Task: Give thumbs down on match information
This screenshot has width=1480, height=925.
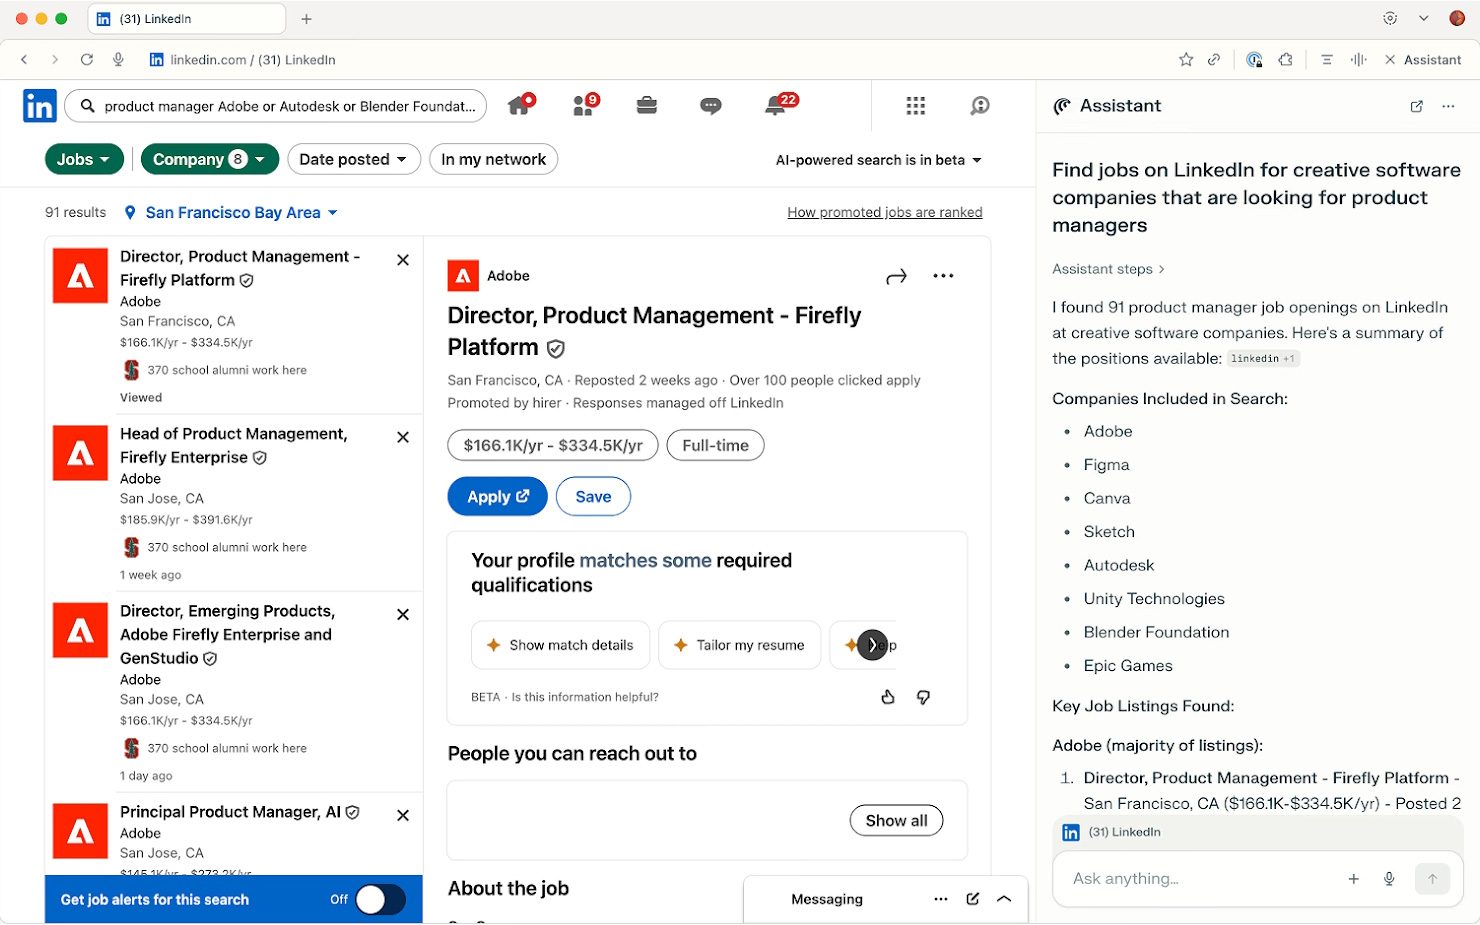Action: pyautogui.click(x=923, y=697)
